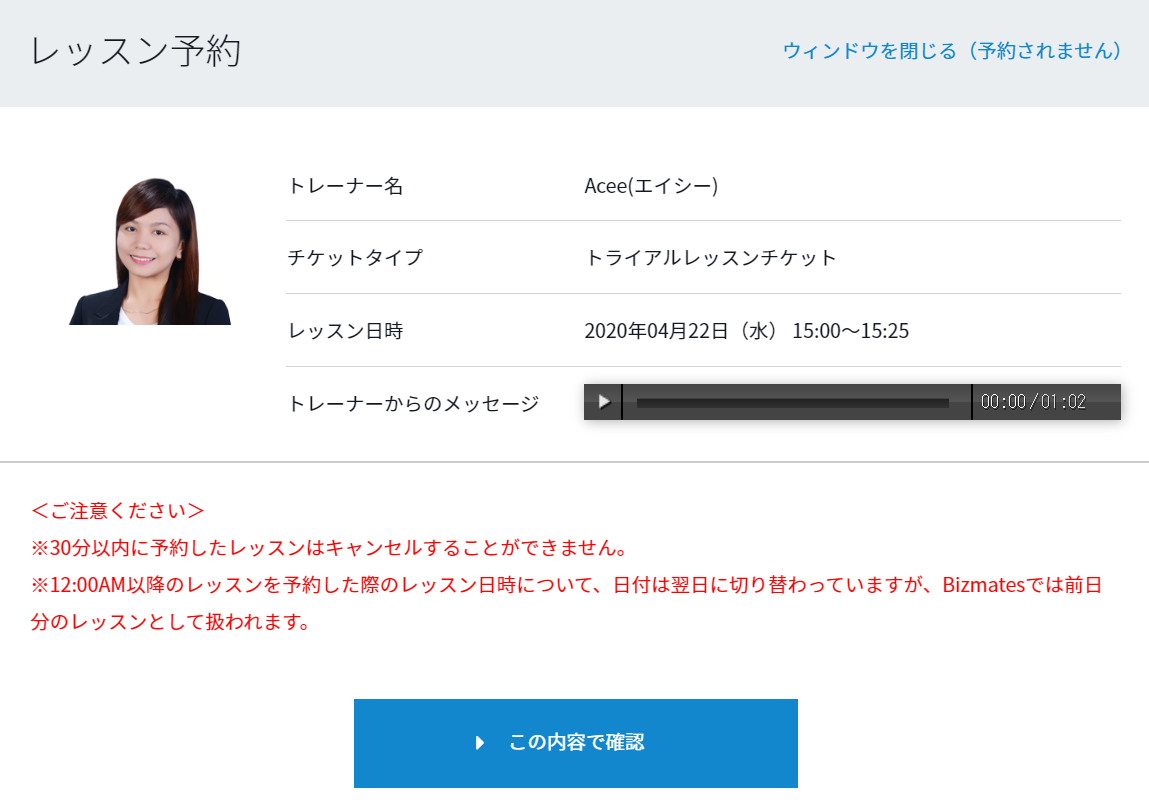
Task: Play the trainer's audio message
Action: pos(603,402)
